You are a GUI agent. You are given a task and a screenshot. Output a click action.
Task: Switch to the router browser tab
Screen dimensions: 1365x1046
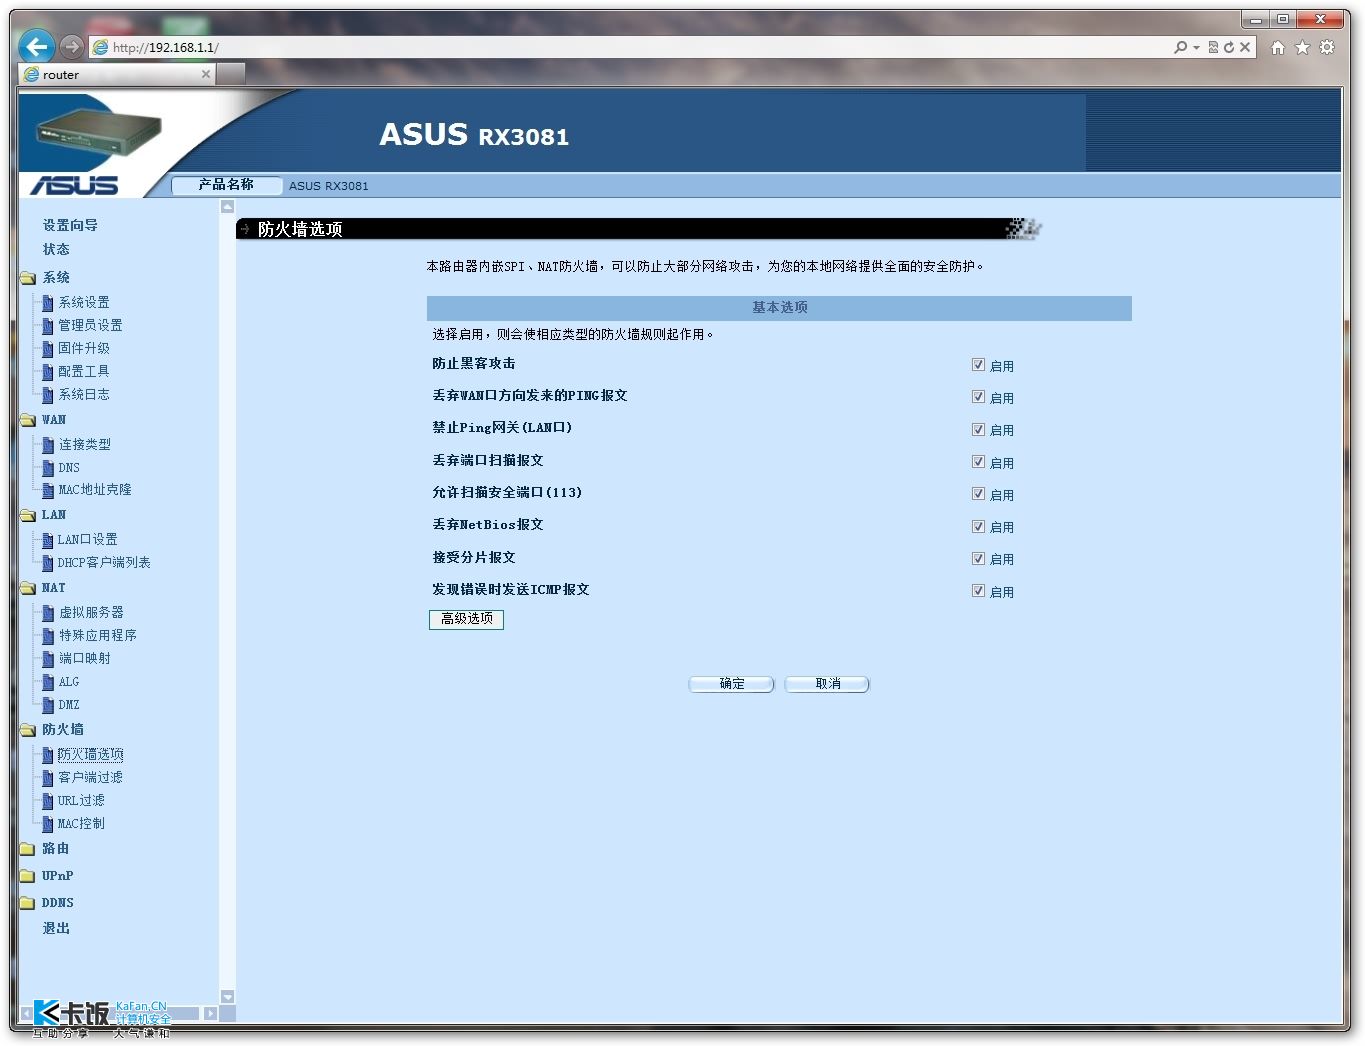[117, 74]
